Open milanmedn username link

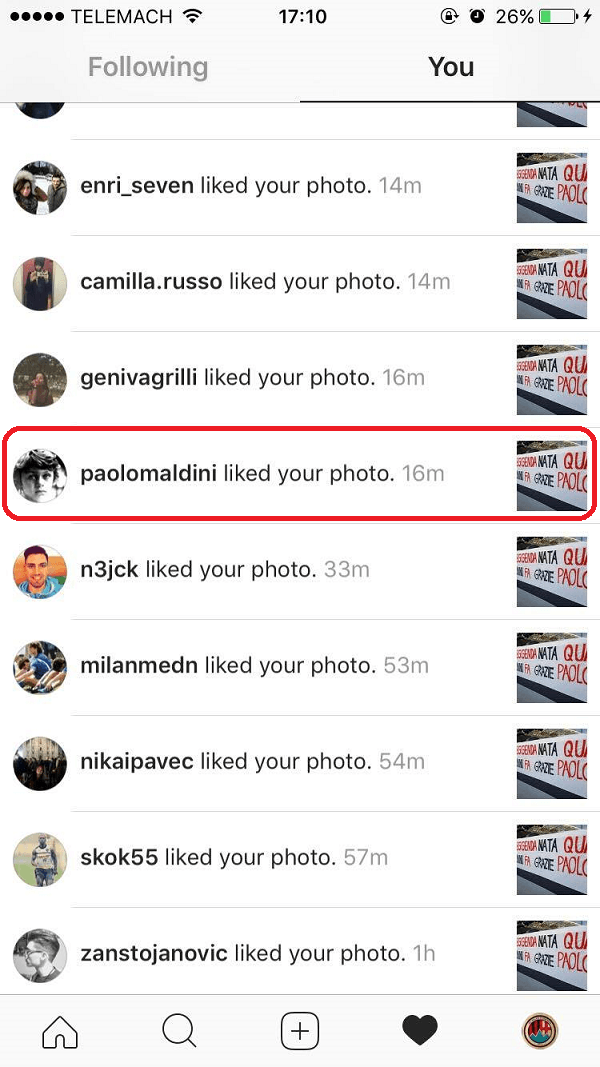coord(139,665)
